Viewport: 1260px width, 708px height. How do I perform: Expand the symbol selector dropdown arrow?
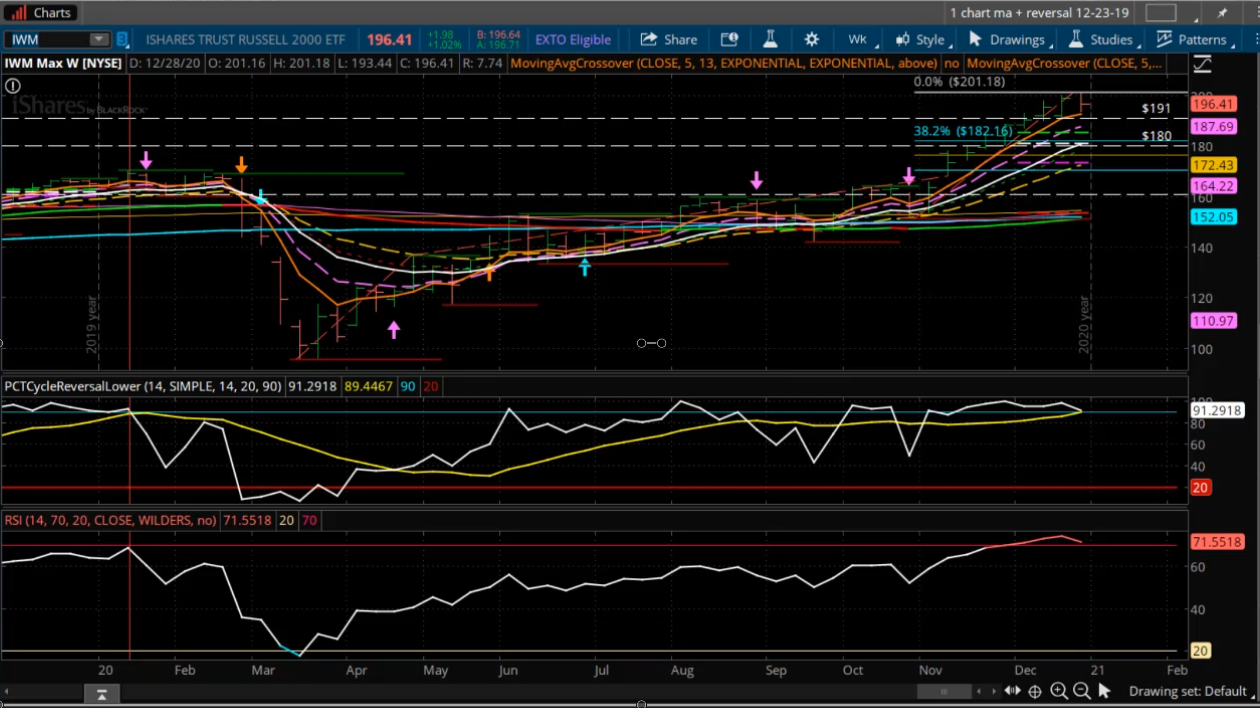[99, 39]
